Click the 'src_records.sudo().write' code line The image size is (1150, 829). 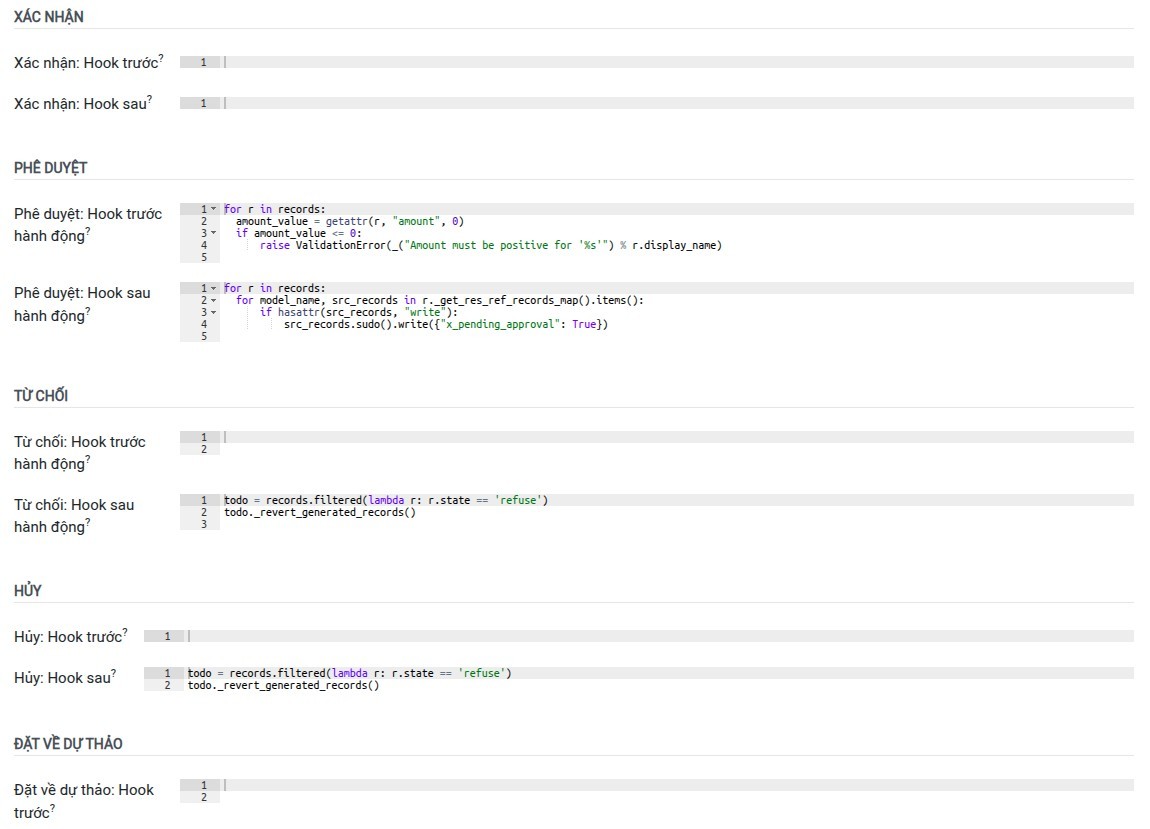click(446, 324)
